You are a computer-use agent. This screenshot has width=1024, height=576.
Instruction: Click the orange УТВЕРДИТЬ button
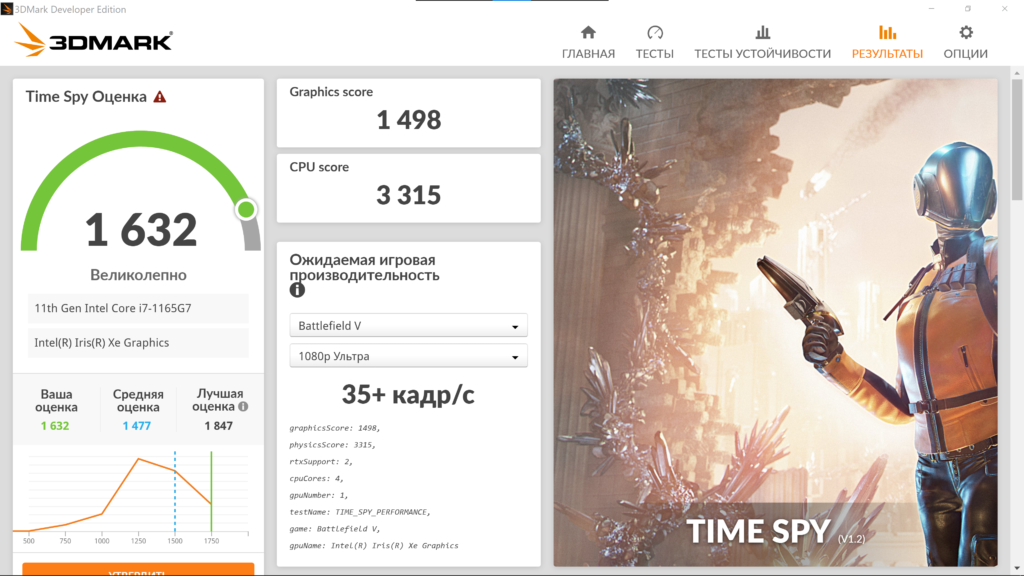[x=138, y=569]
